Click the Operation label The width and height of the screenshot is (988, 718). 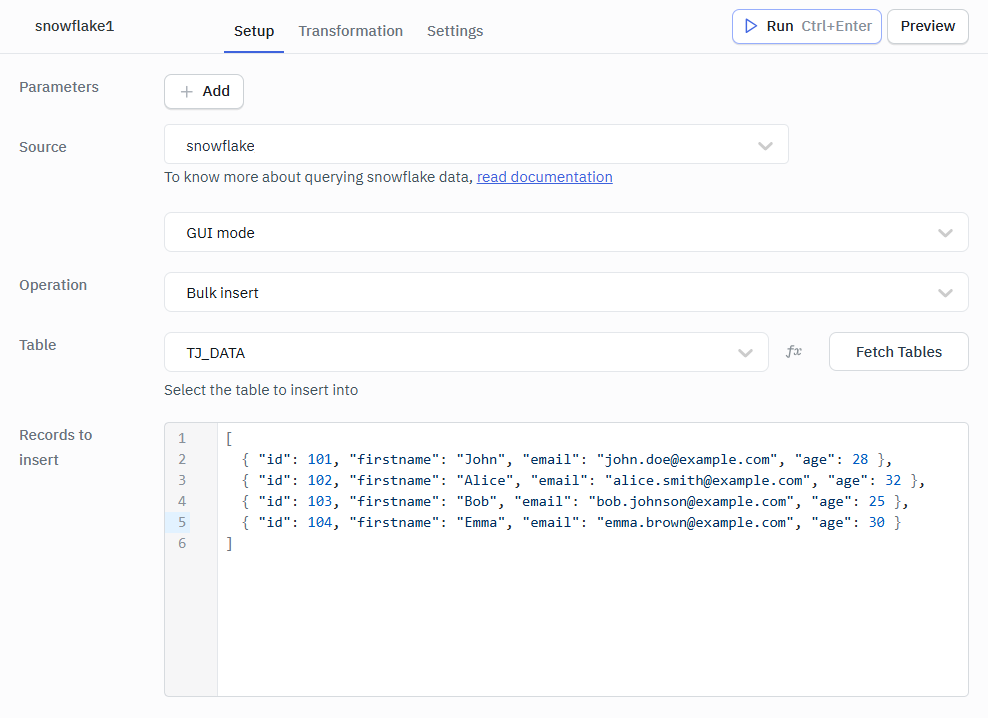coord(53,285)
